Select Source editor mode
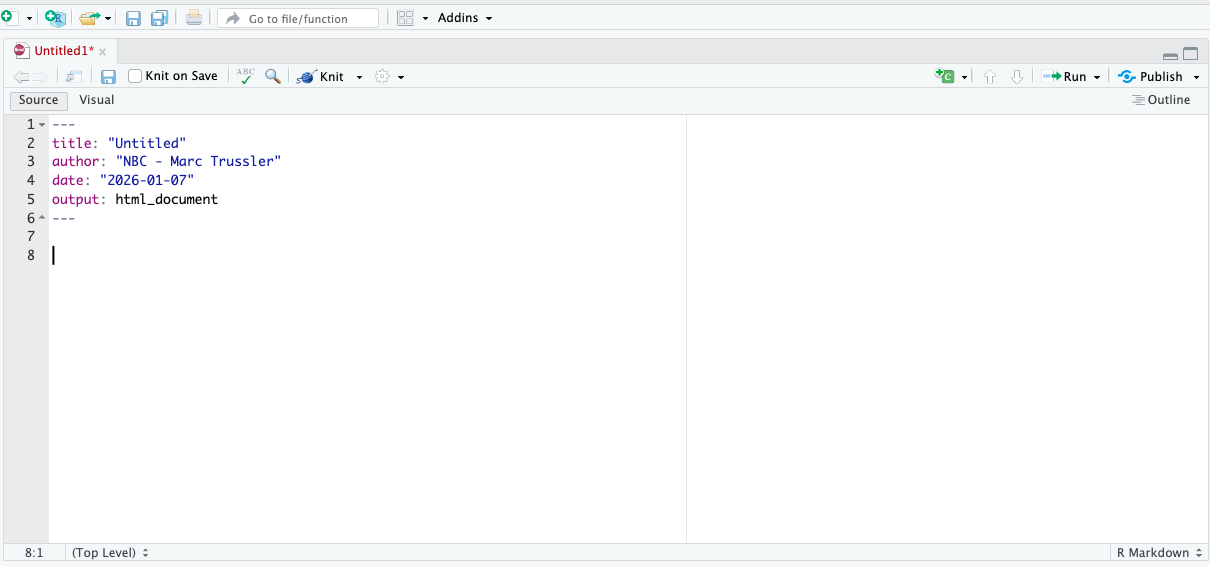This screenshot has height=566, width=1210. click(x=39, y=100)
